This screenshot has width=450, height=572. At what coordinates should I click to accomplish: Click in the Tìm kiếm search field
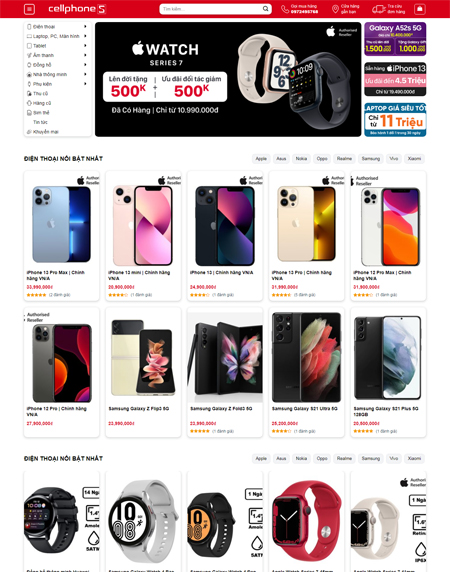pos(212,9)
